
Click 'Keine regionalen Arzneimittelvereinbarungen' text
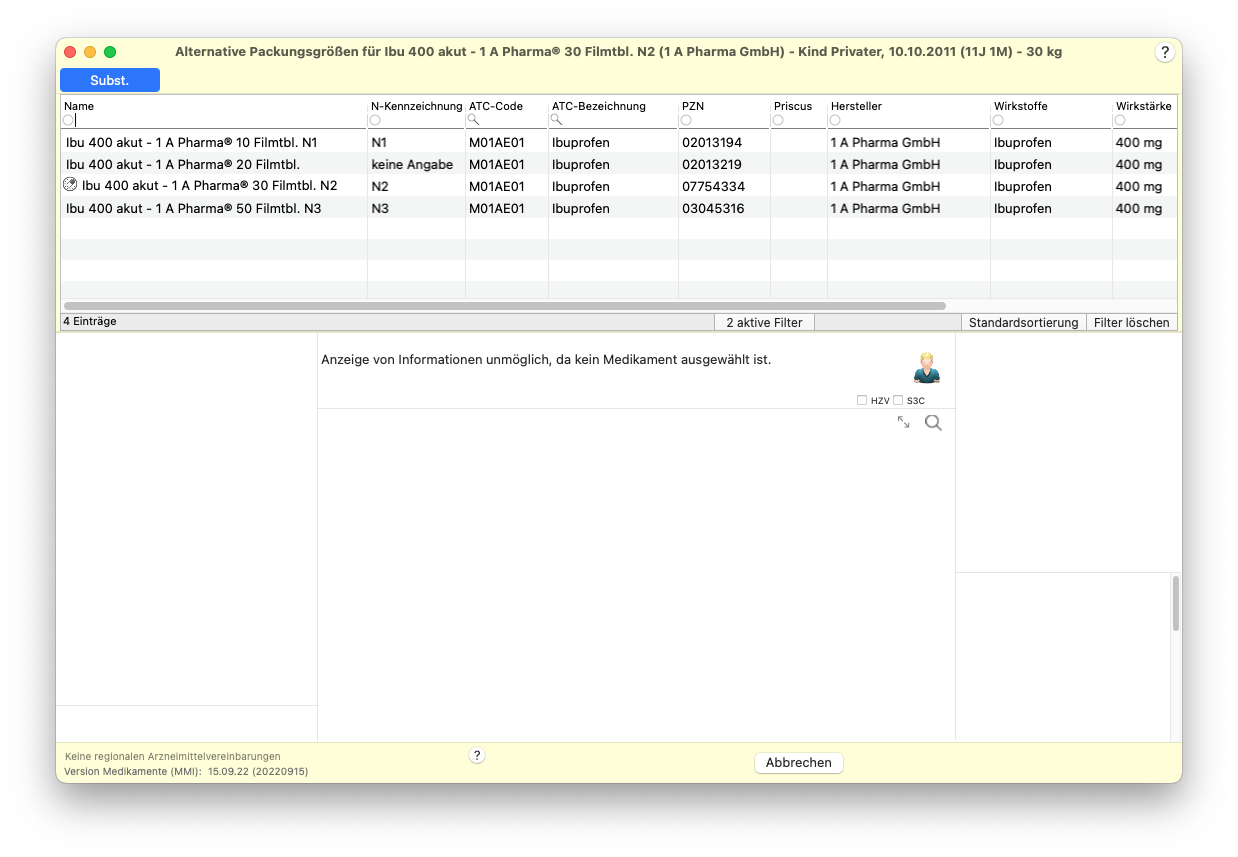173,757
